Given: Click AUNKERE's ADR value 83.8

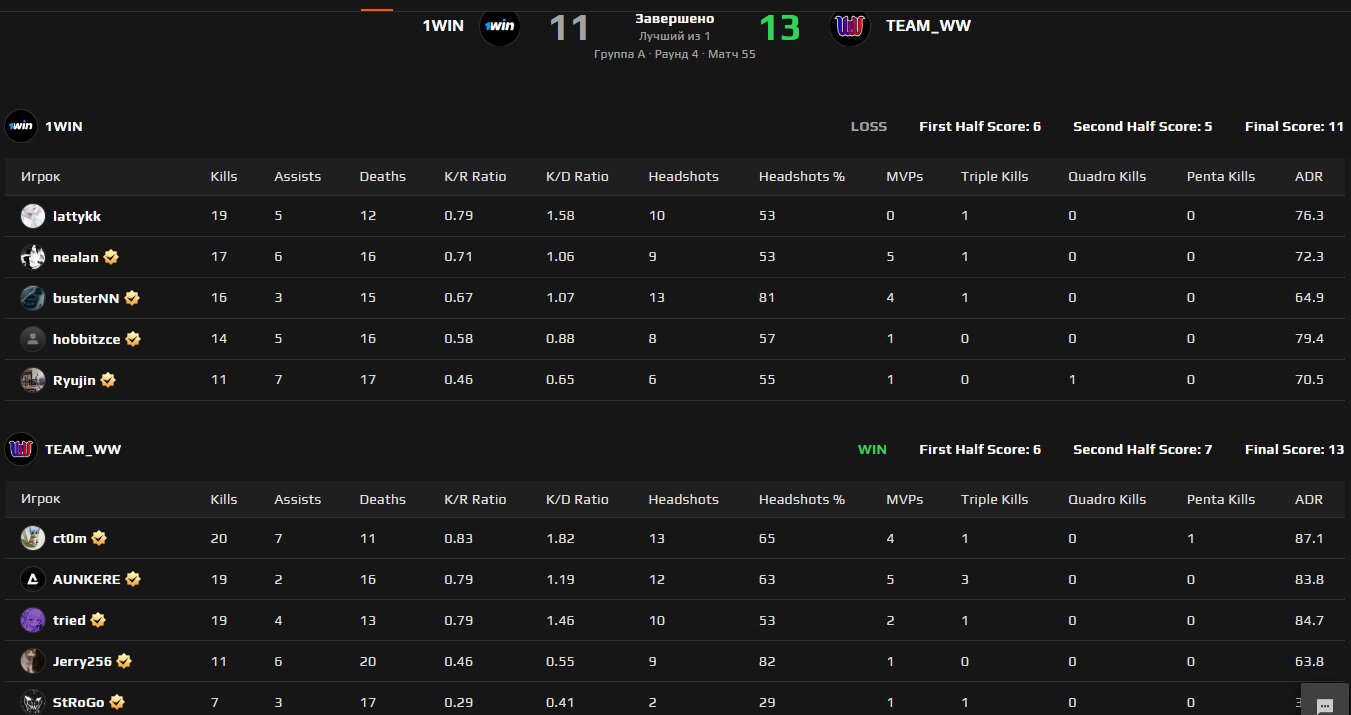Looking at the screenshot, I should coord(1309,579).
